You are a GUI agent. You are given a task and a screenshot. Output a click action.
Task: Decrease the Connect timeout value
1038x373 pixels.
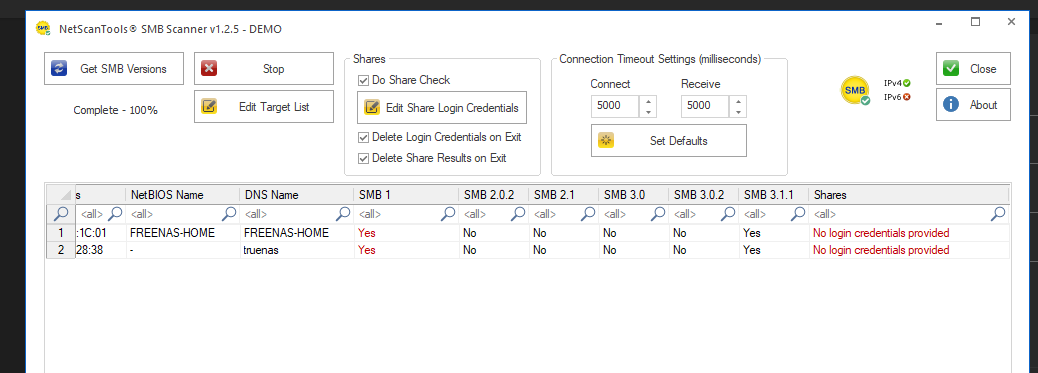[x=648, y=111]
